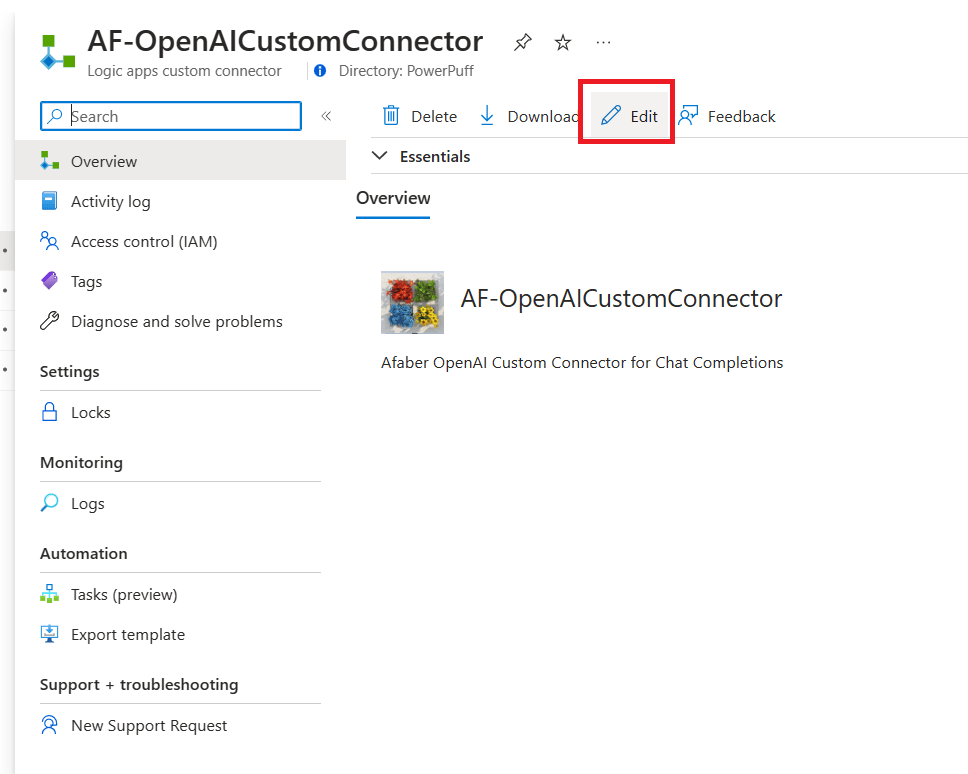The width and height of the screenshot is (968, 774).
Task: Click the Download arrow icon
Action: [x=487, y=116]
